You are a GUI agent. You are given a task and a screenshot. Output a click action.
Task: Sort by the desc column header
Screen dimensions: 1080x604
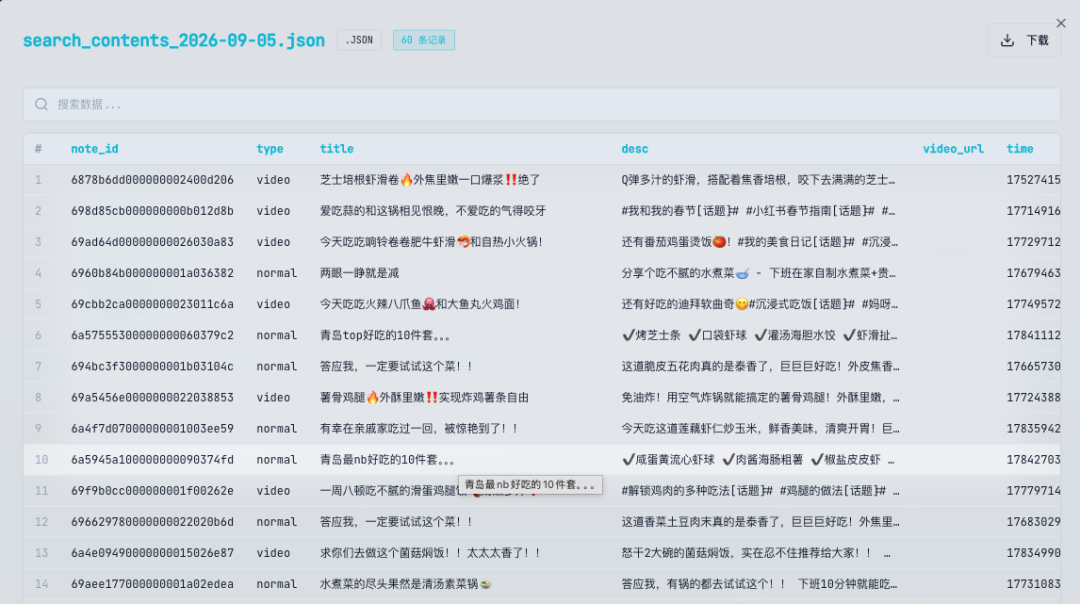pyautogui.click(x=634, y=149)
